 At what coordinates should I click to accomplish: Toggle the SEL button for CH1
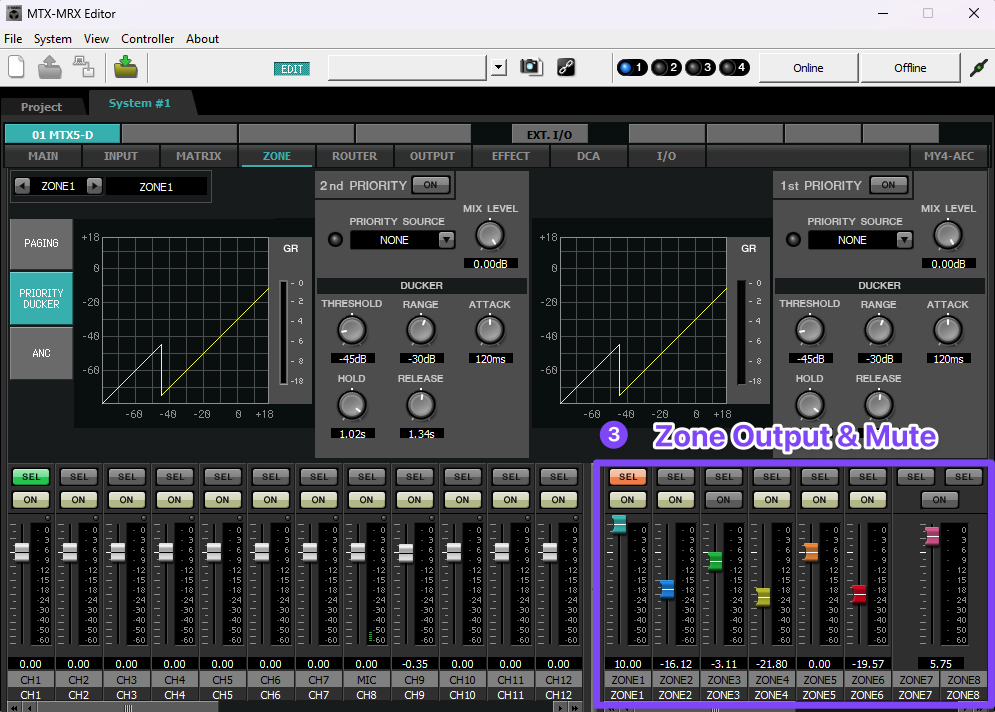pyautogui.click(x=30, y=477)
